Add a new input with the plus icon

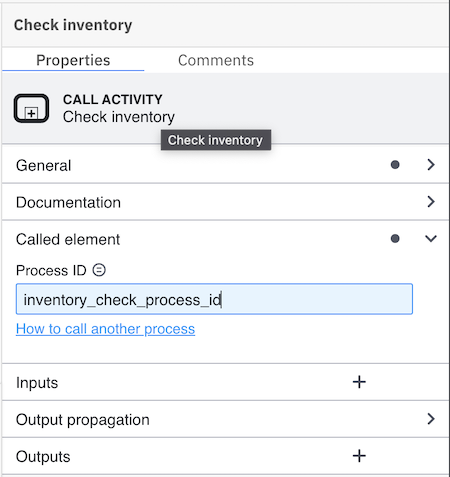click(x=359, y=382)
